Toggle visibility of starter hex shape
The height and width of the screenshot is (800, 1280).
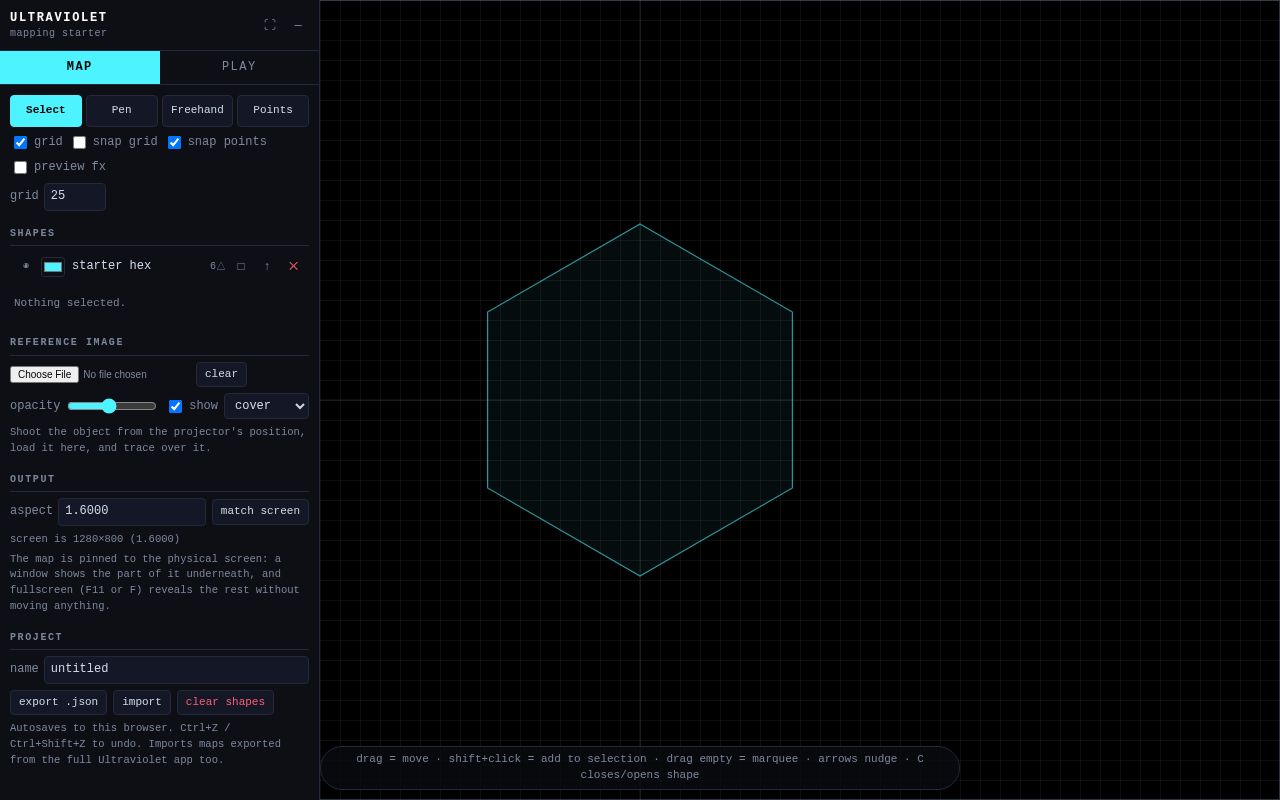[x=26, y=266]
